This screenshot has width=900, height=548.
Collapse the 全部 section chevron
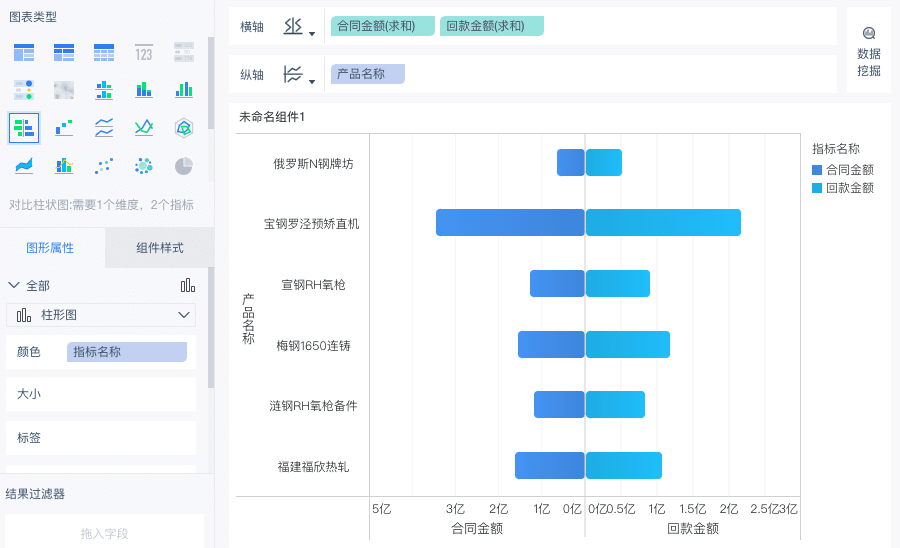13,285
